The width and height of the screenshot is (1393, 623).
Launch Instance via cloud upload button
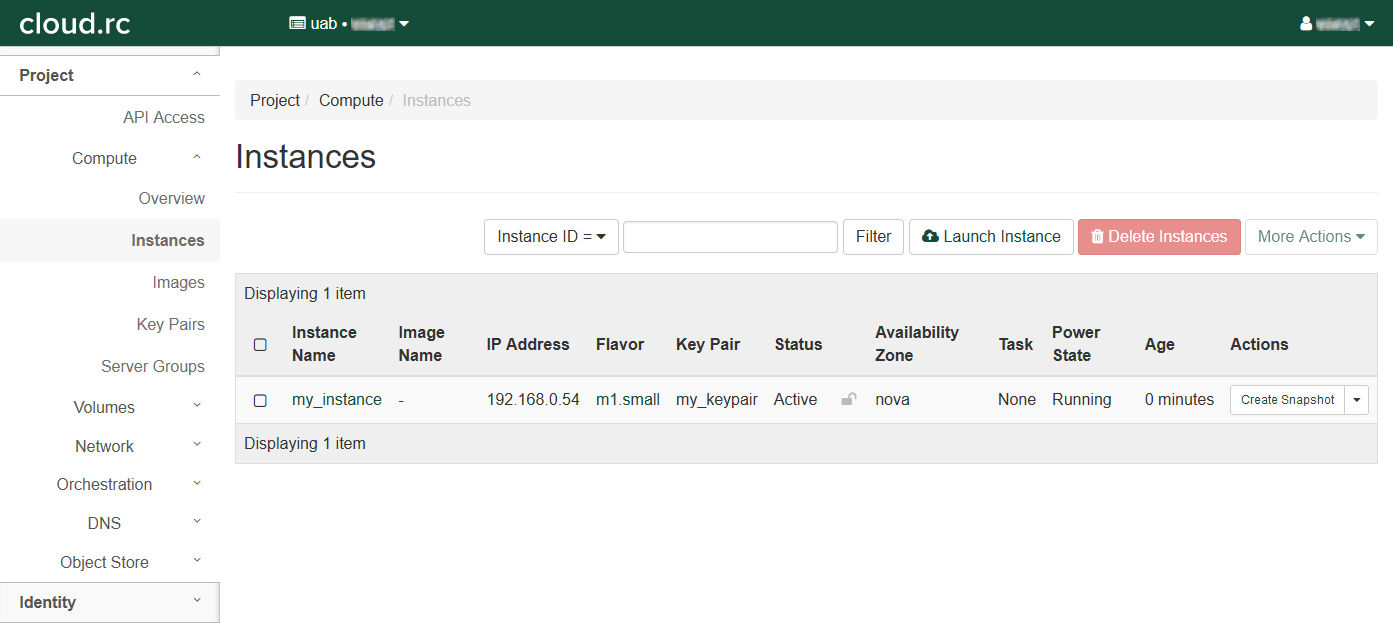coord(991,237)
